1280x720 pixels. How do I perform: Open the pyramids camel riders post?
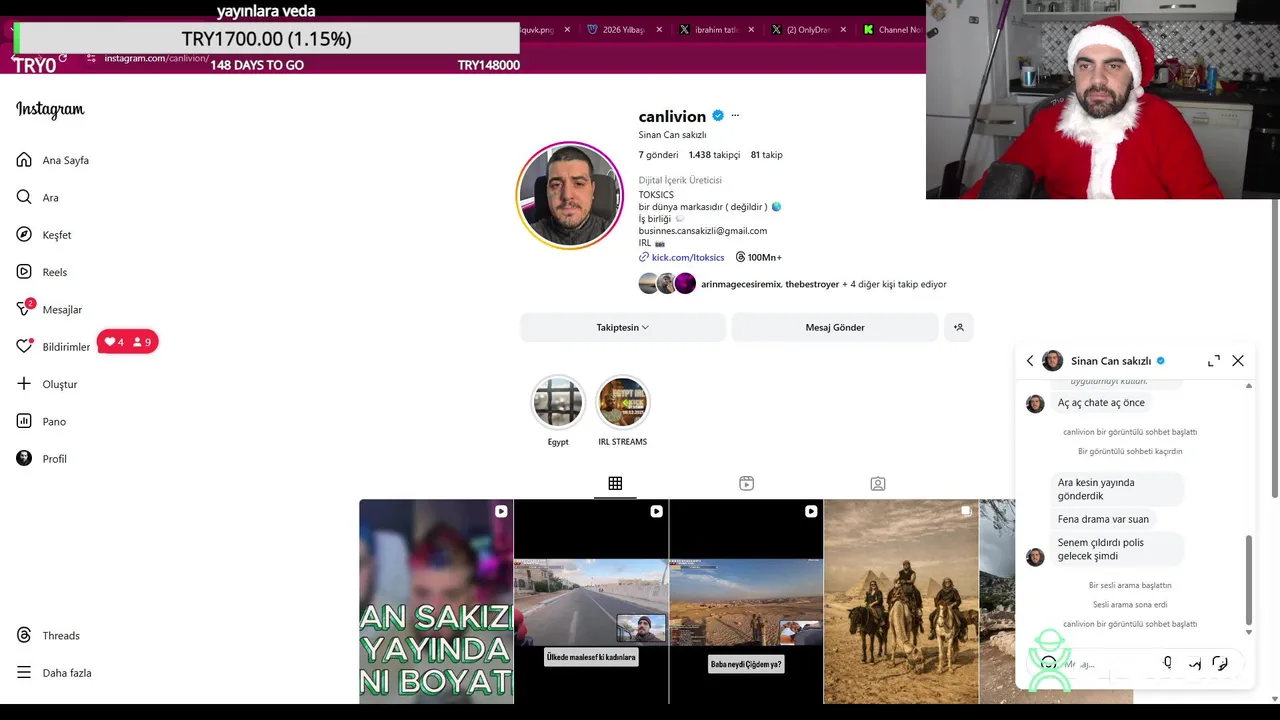pos(901,601)
